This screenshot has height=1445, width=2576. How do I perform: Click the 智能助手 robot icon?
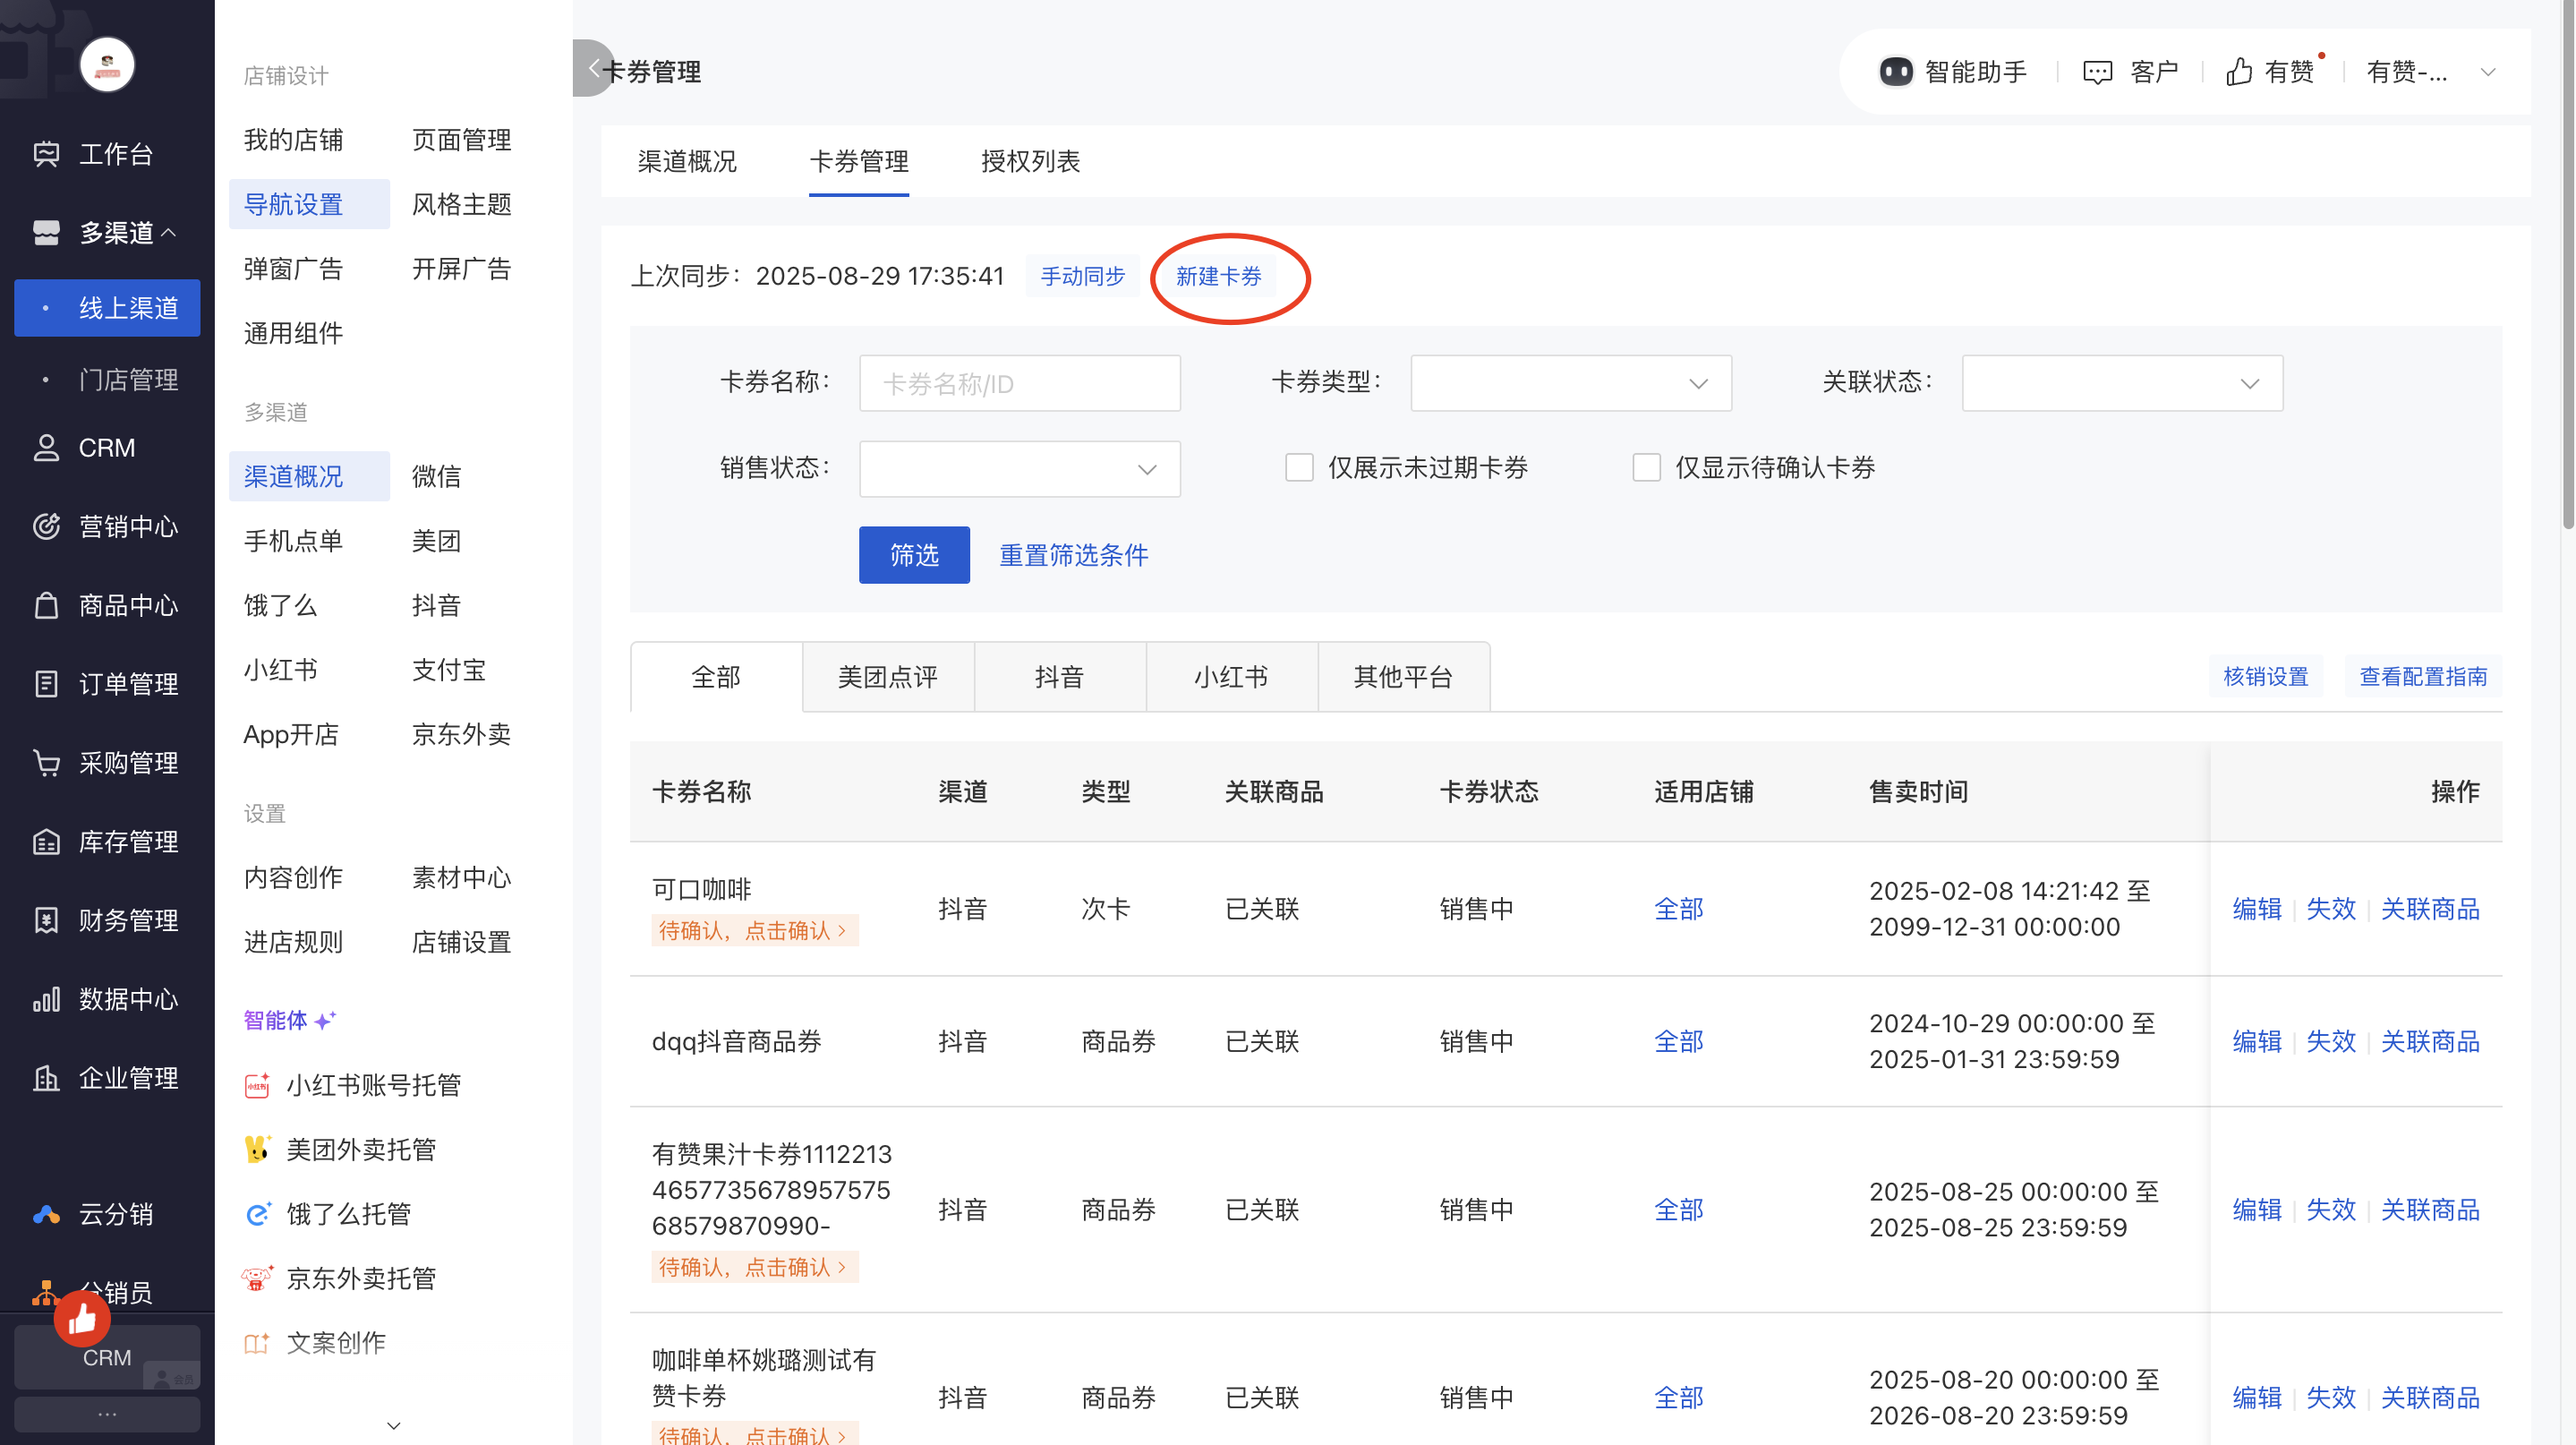coord(1895,72)
